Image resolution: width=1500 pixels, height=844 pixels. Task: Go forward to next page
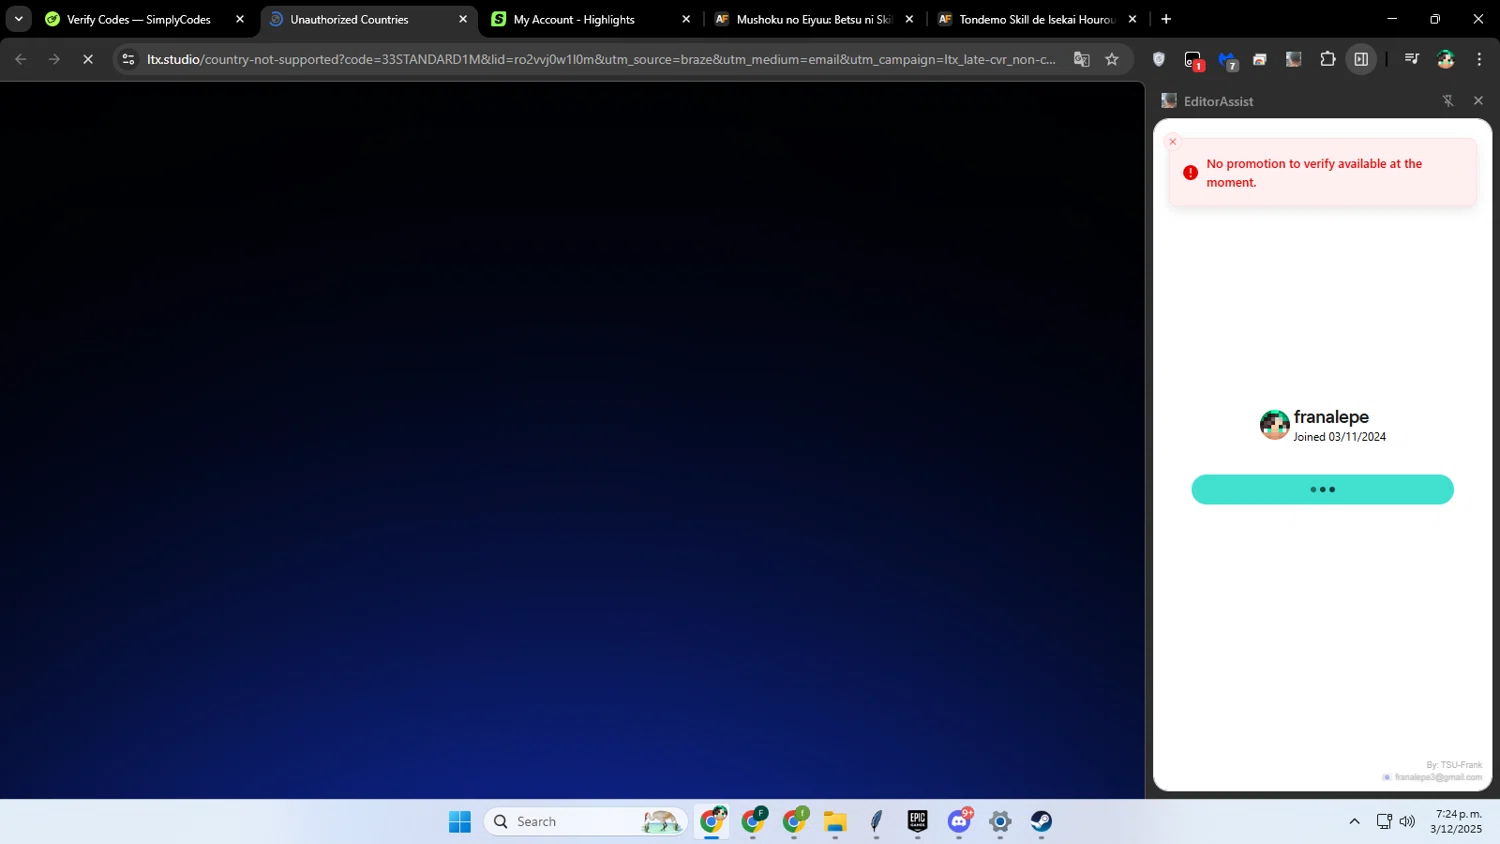(x=54, y=59)
